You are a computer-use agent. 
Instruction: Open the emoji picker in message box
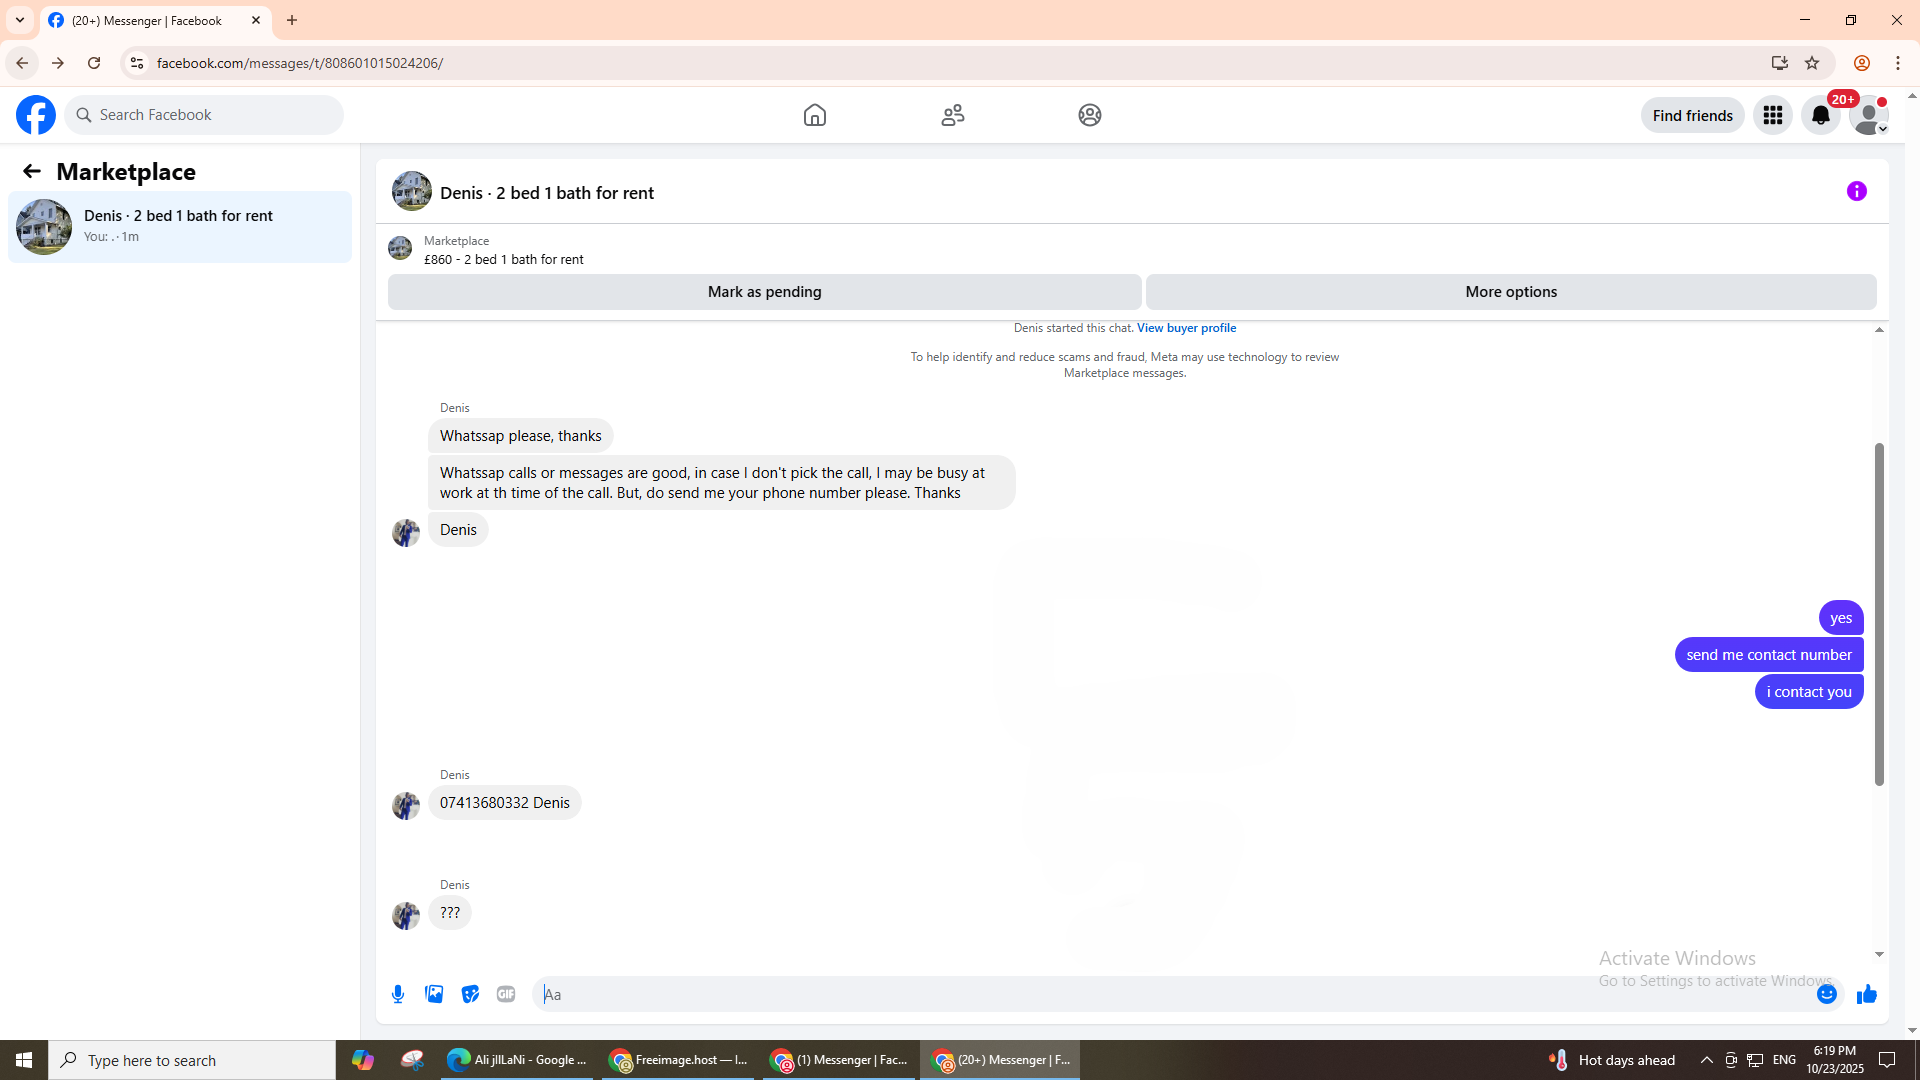tap(1826, 994)
